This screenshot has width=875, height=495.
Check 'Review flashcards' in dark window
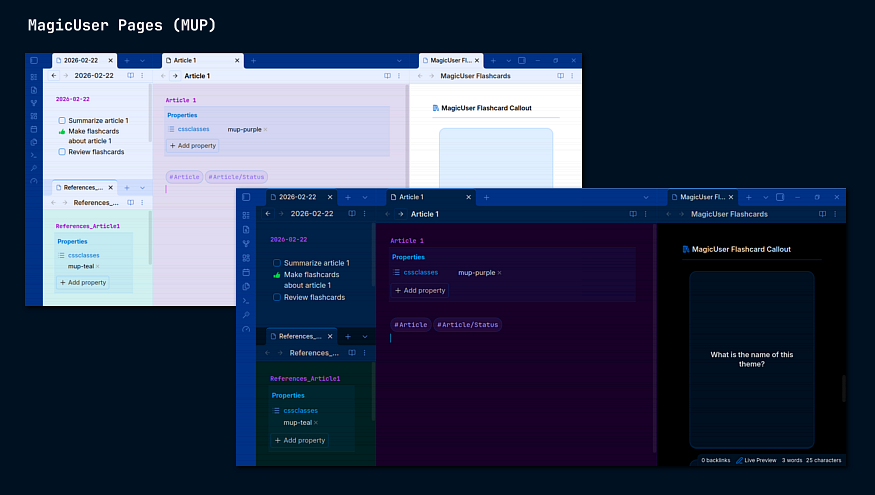pyautogui.click(x=277, y=297)
